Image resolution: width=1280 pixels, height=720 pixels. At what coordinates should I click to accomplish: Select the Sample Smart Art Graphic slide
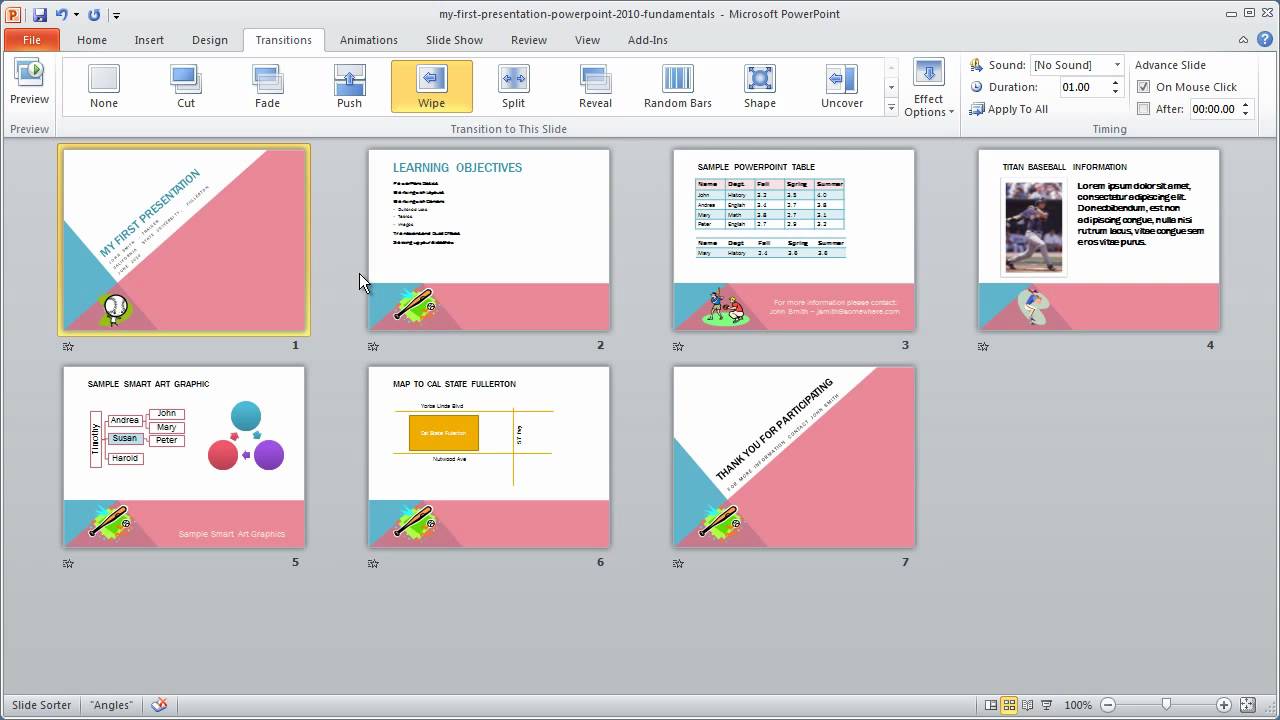[184, 457]
